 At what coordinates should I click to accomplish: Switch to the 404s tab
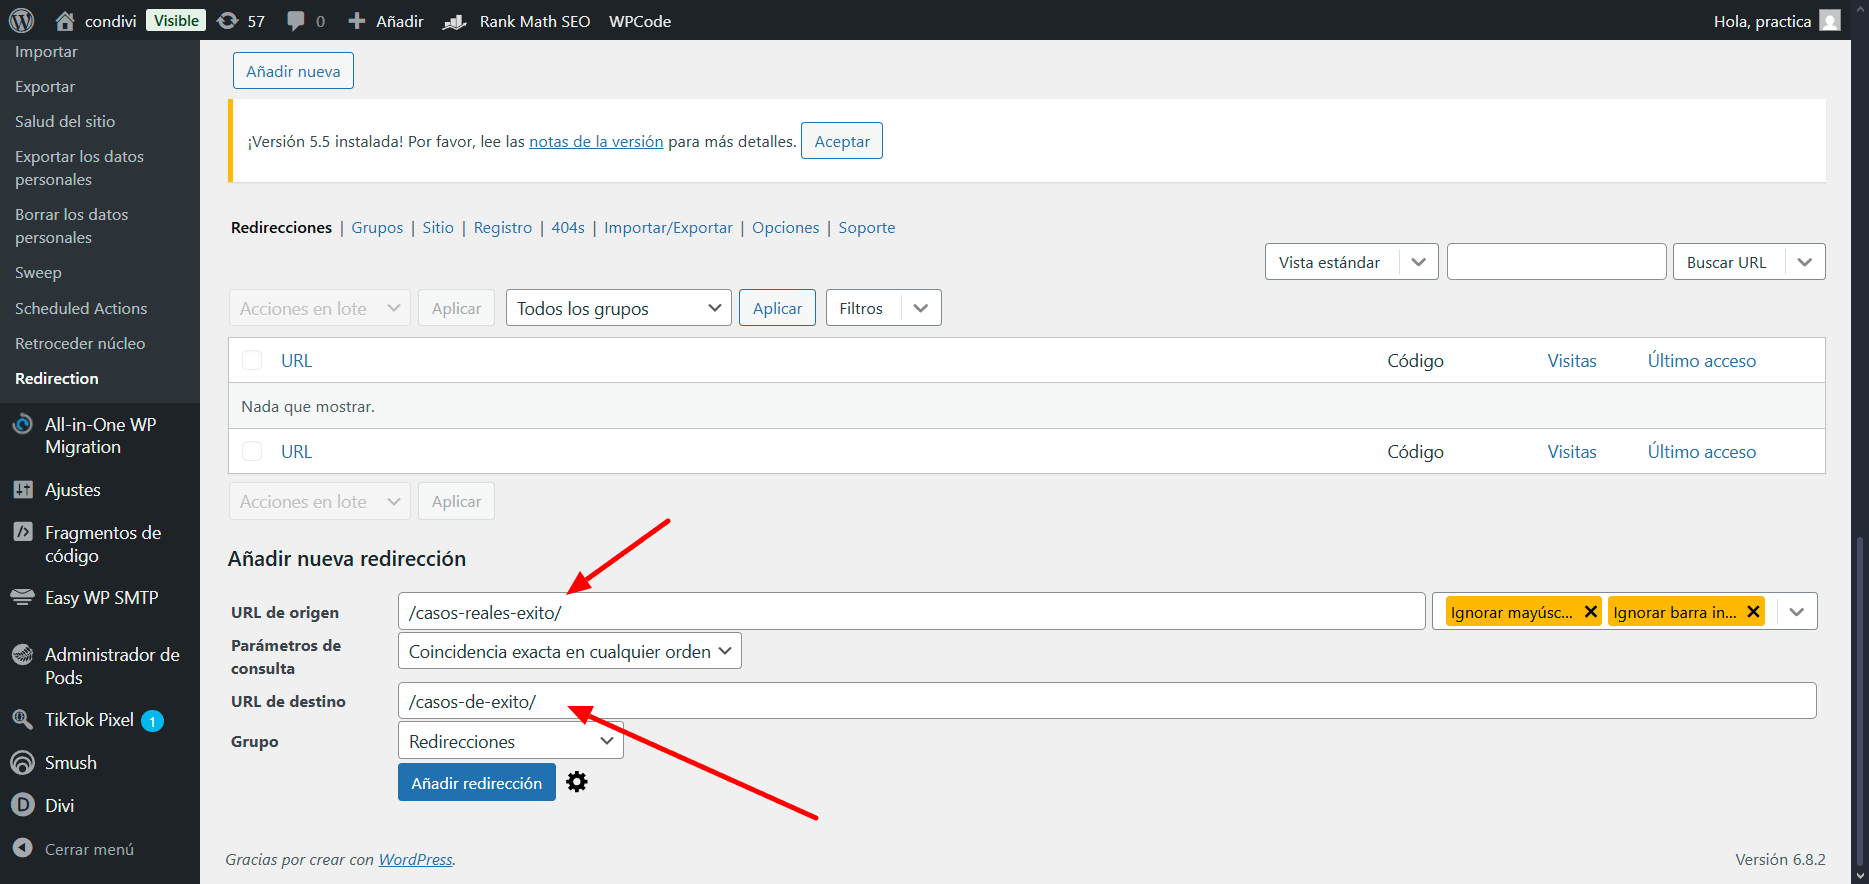pos(567,228)
